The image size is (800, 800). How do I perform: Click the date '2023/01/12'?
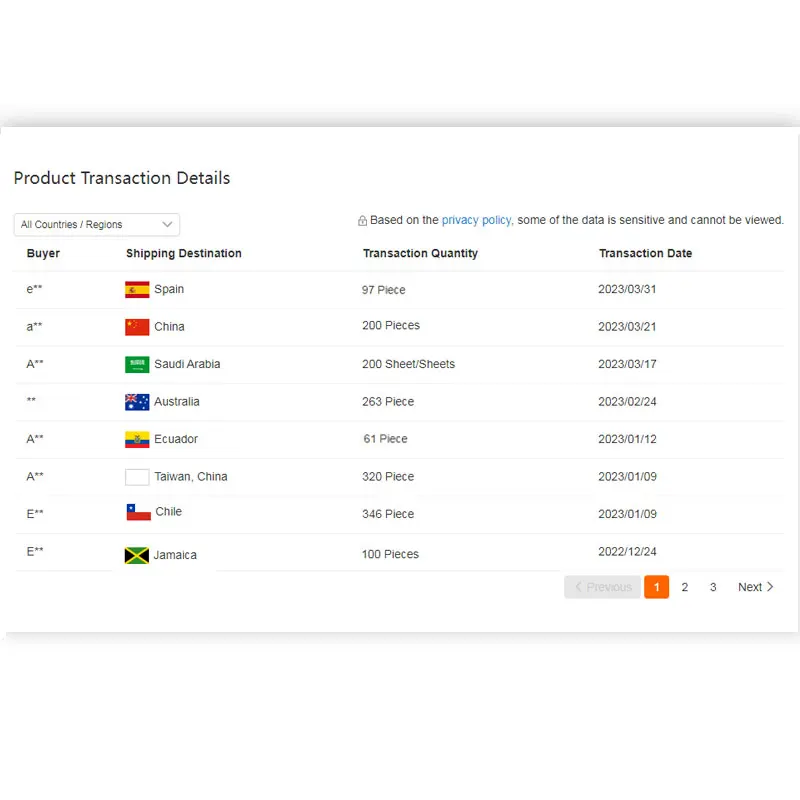(627, 439)
